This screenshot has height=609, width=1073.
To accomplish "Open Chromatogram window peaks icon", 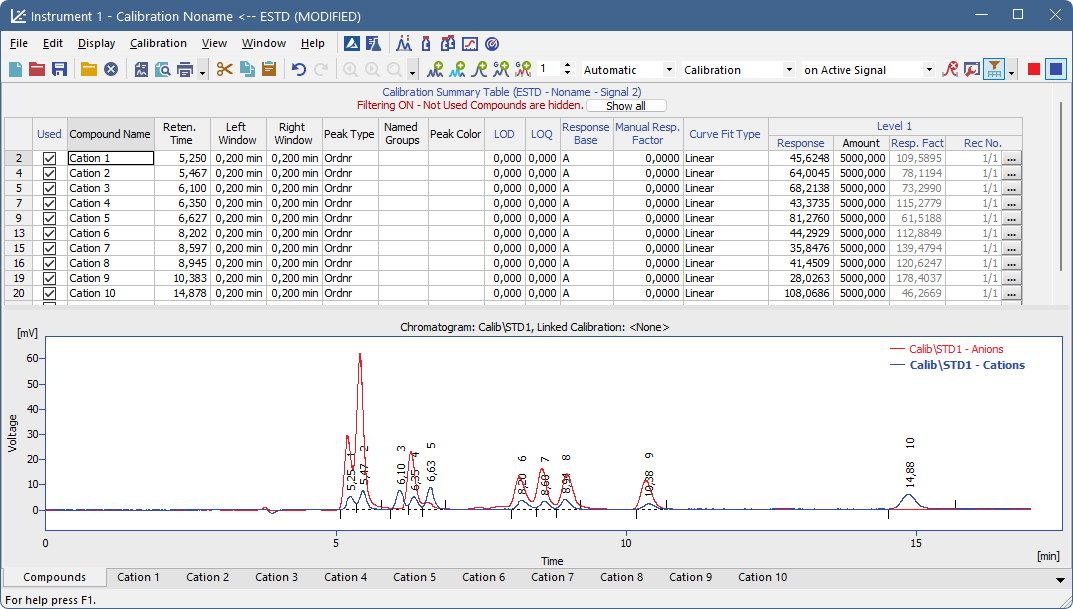I will (404, 44).
